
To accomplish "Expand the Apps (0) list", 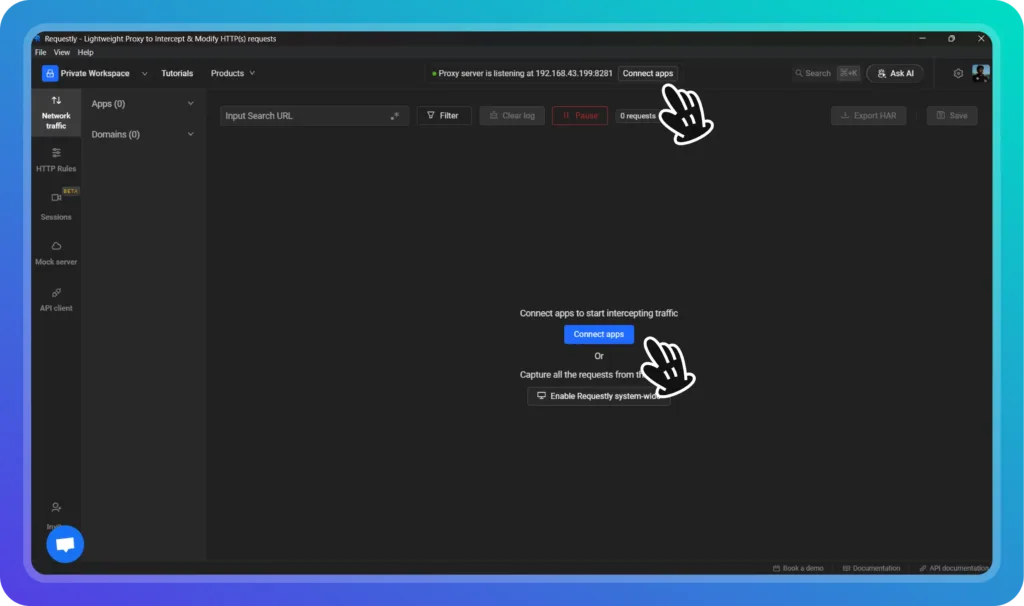I will [x=142, y=104].
